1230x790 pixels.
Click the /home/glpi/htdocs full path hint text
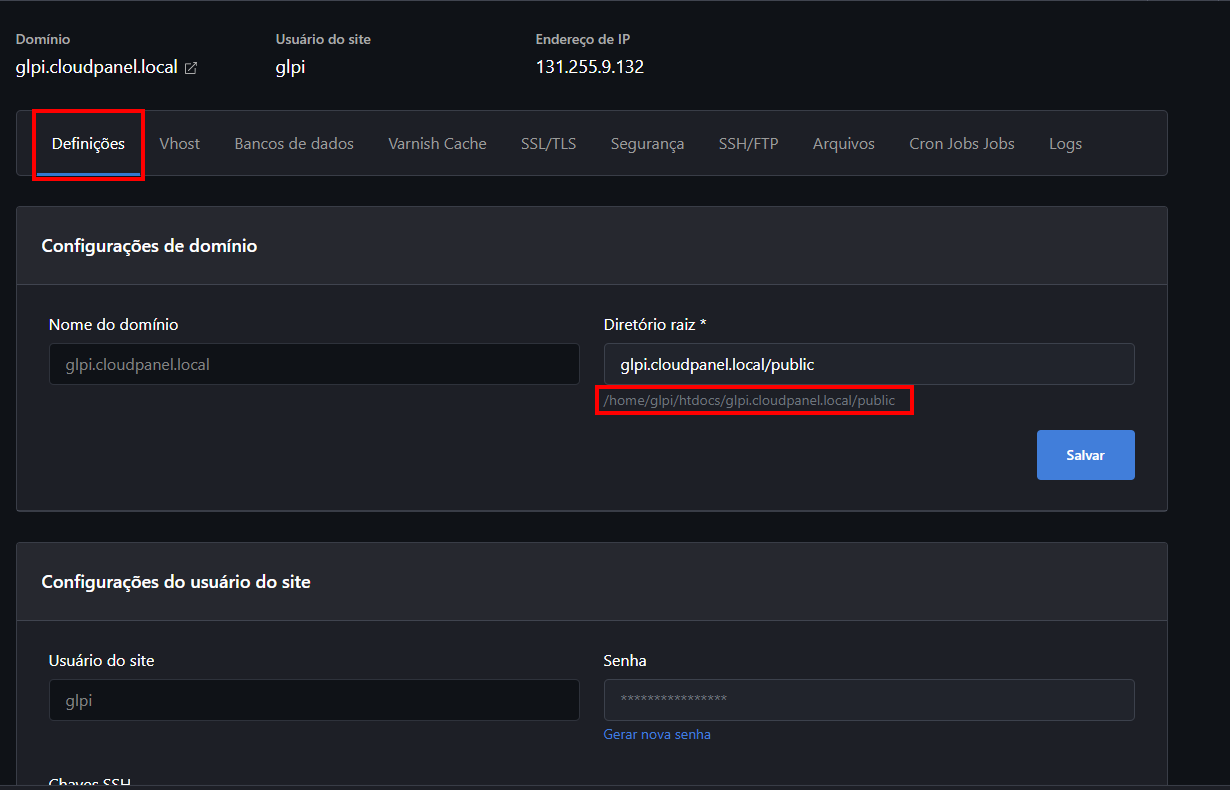pos(749,400)
